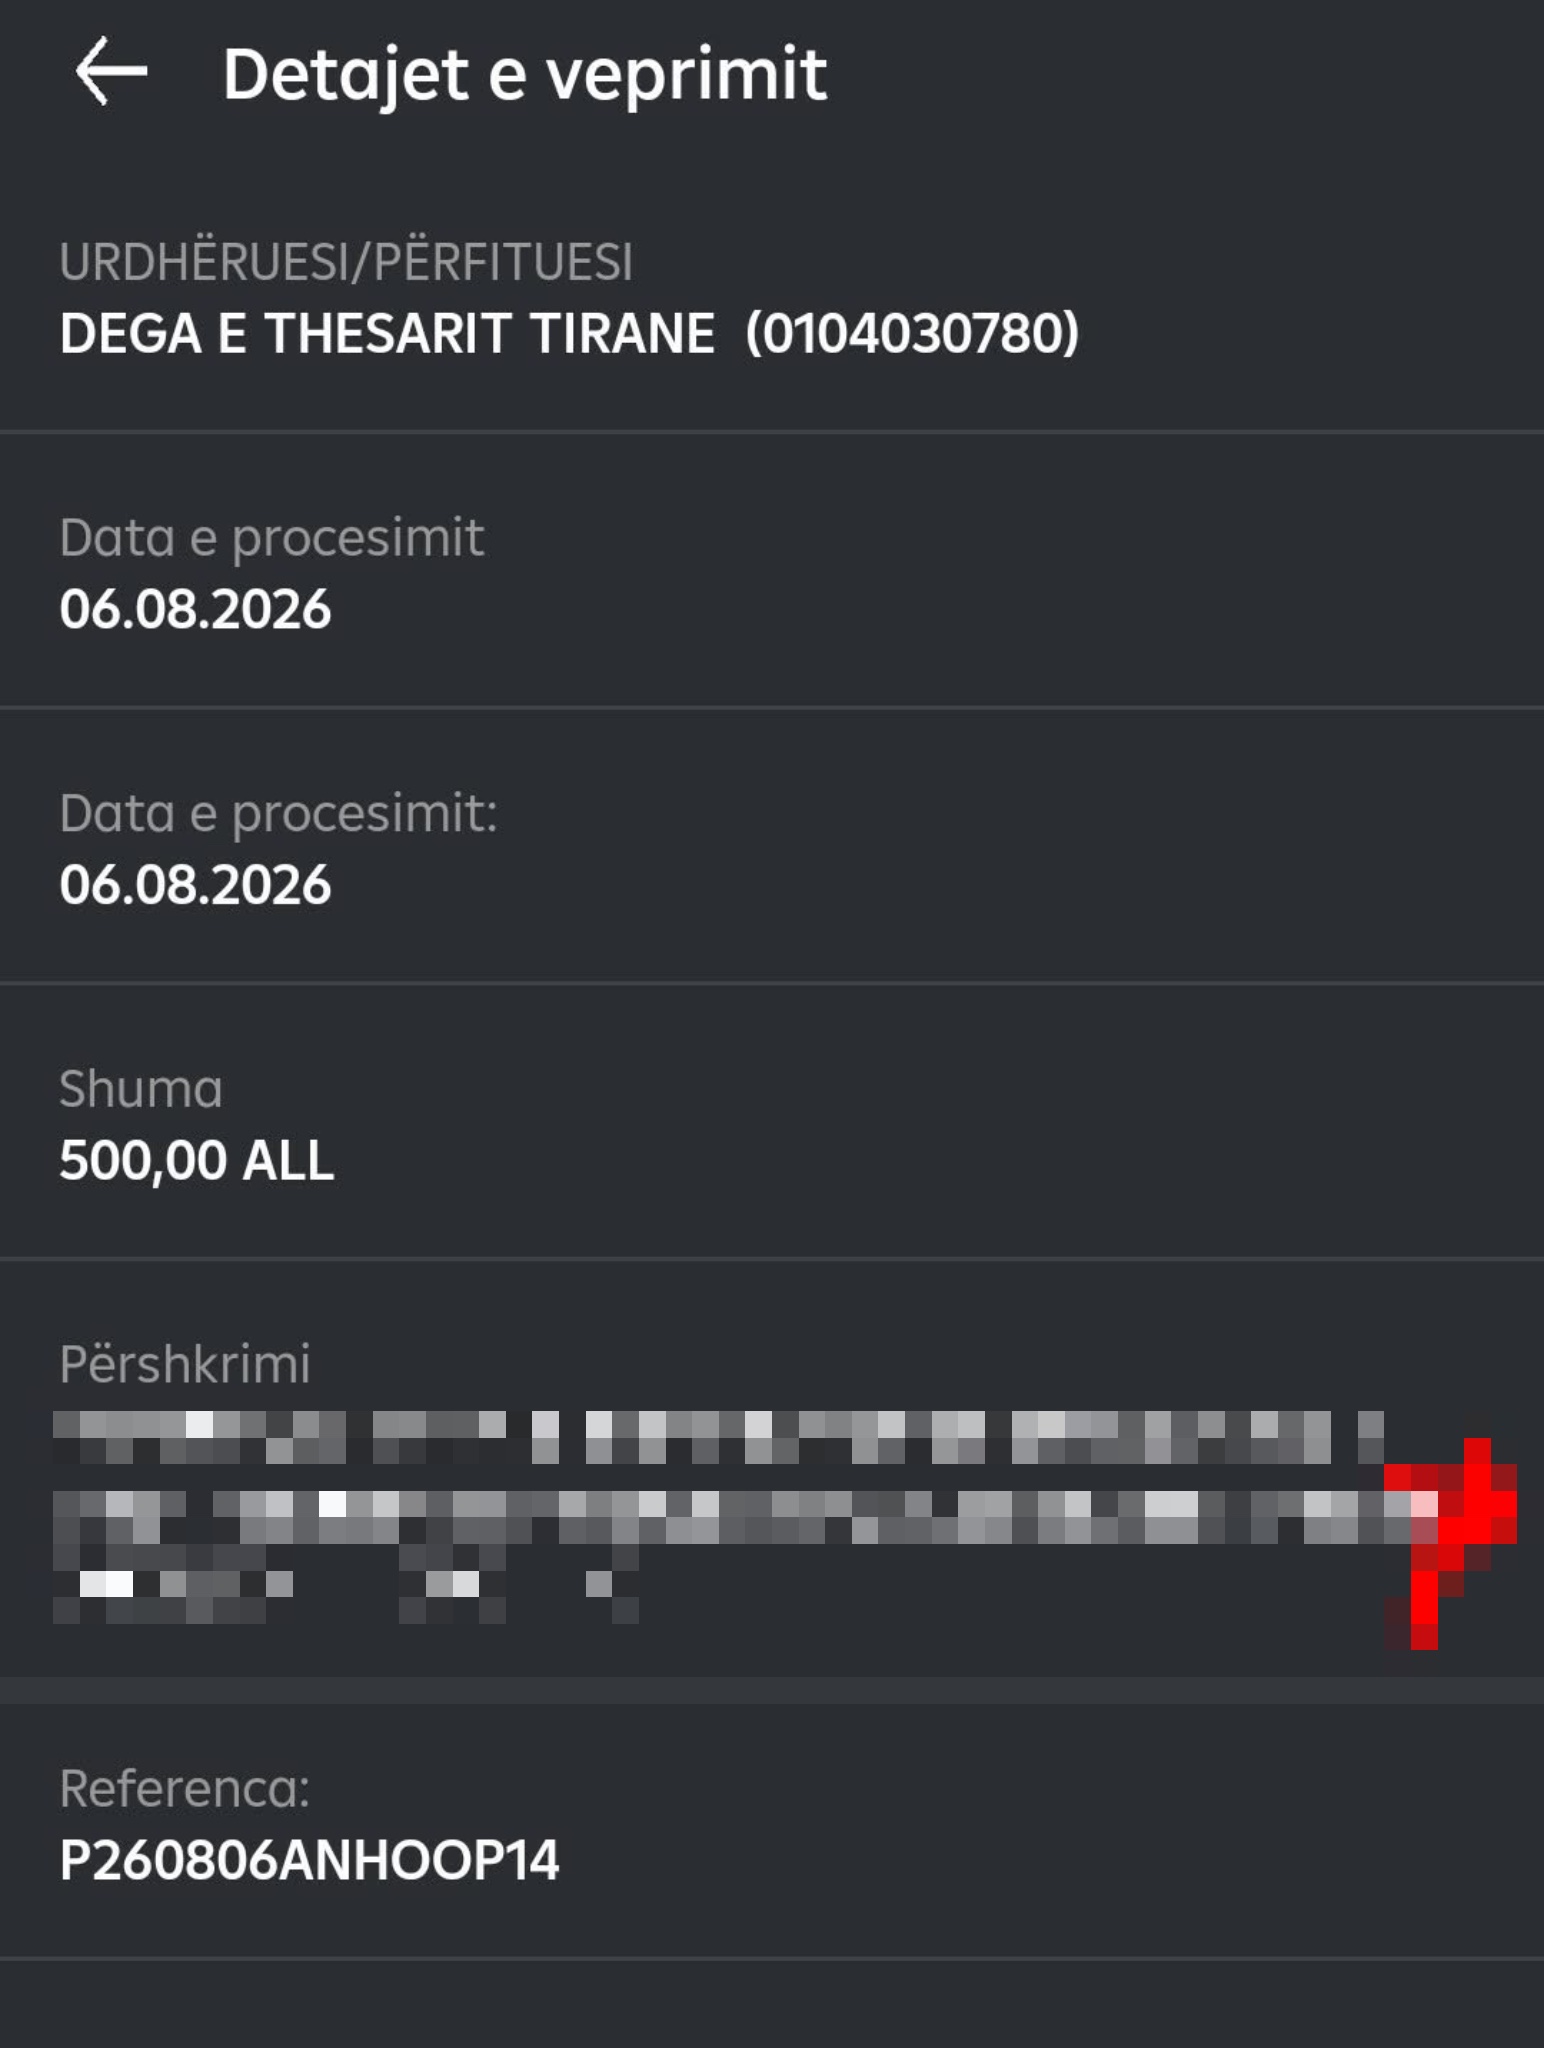The image size is (1544, 2048).
Task: Select the account number 0104030780 in parentheses
Action: tap(912, 333)
